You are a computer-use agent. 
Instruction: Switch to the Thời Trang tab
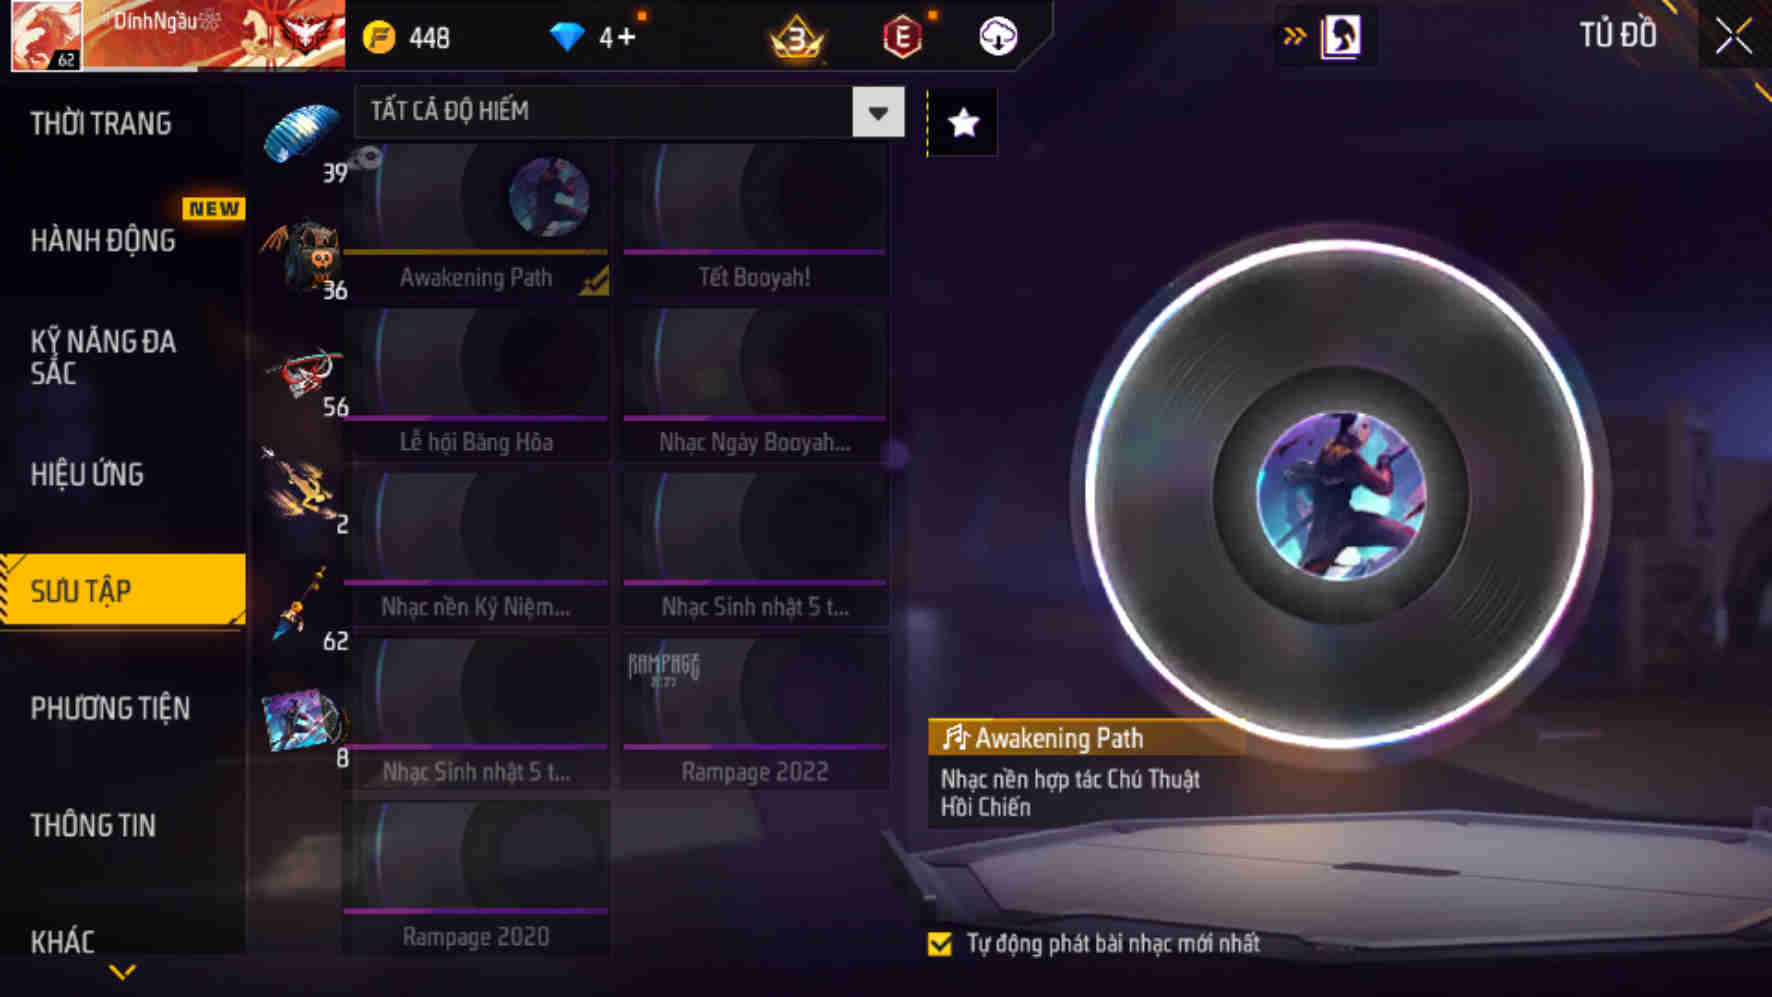point(101,123)
